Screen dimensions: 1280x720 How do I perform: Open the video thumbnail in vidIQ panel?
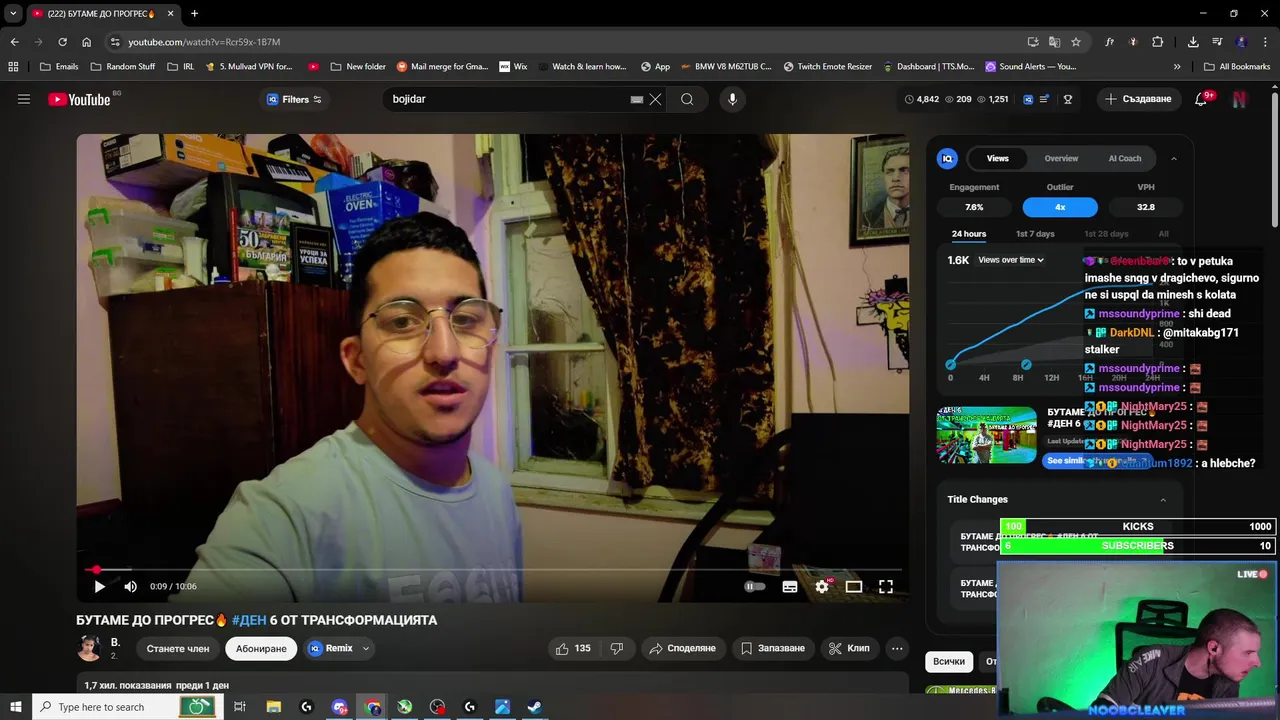987,435
